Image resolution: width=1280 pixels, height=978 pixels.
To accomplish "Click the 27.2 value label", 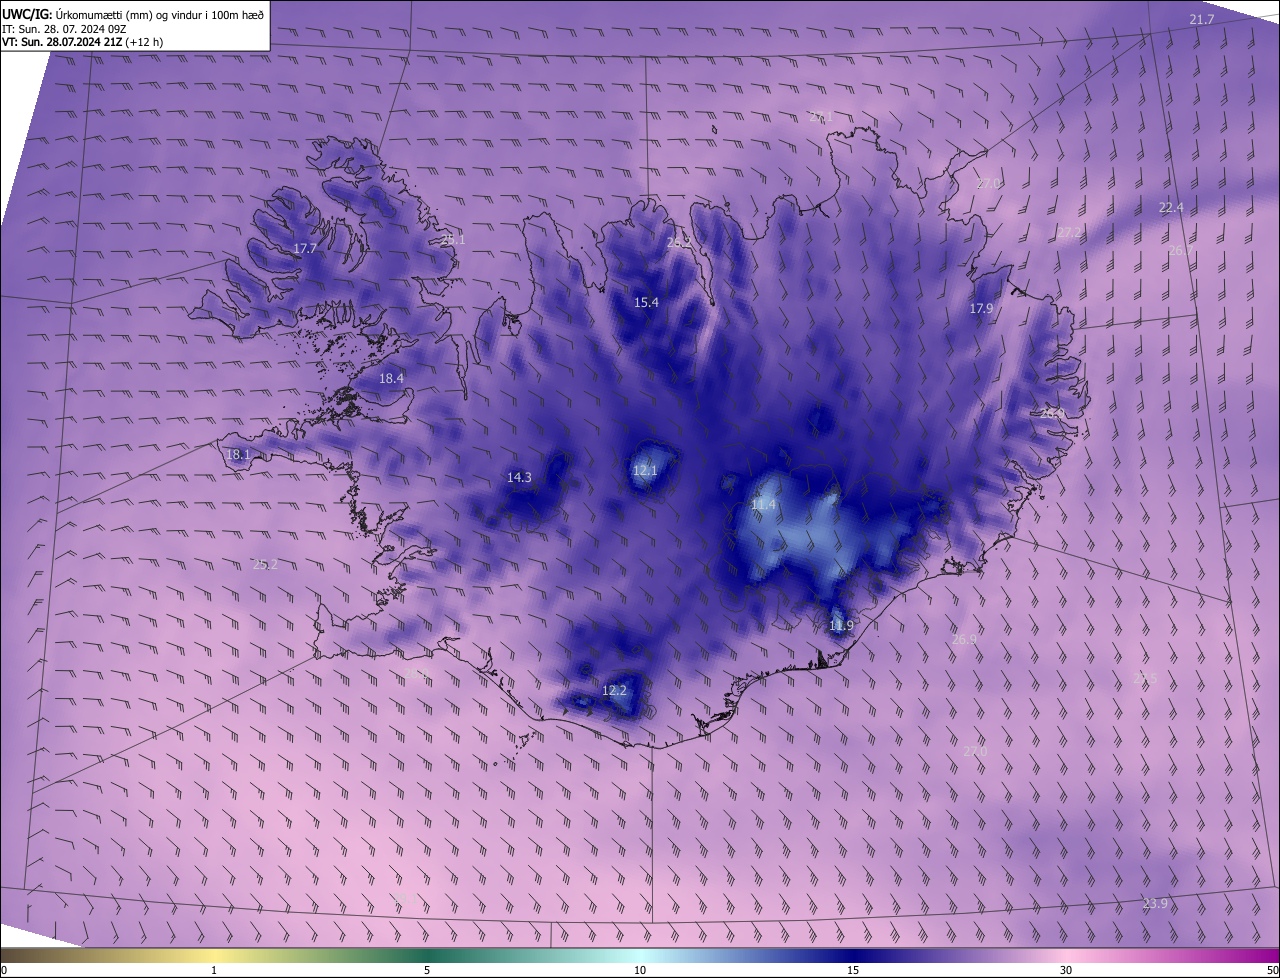I will 1069,232.
